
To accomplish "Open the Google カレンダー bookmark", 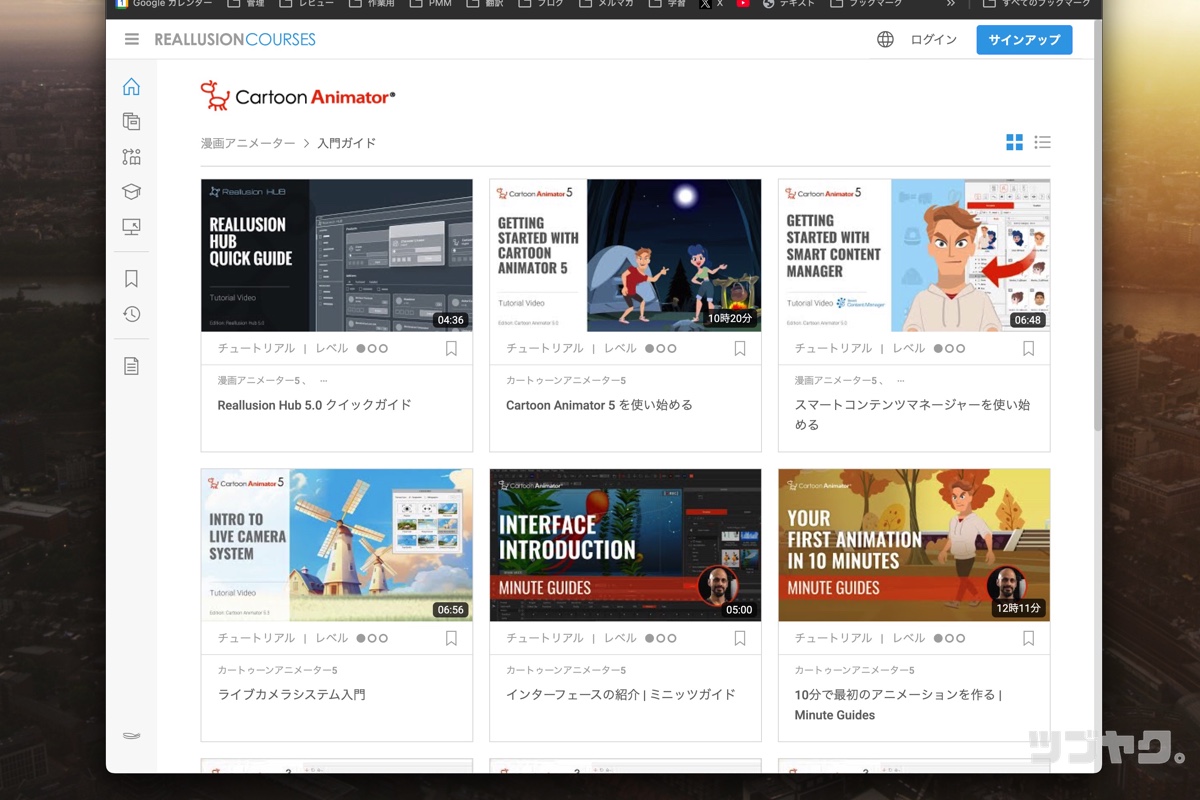I will point(163,4).
